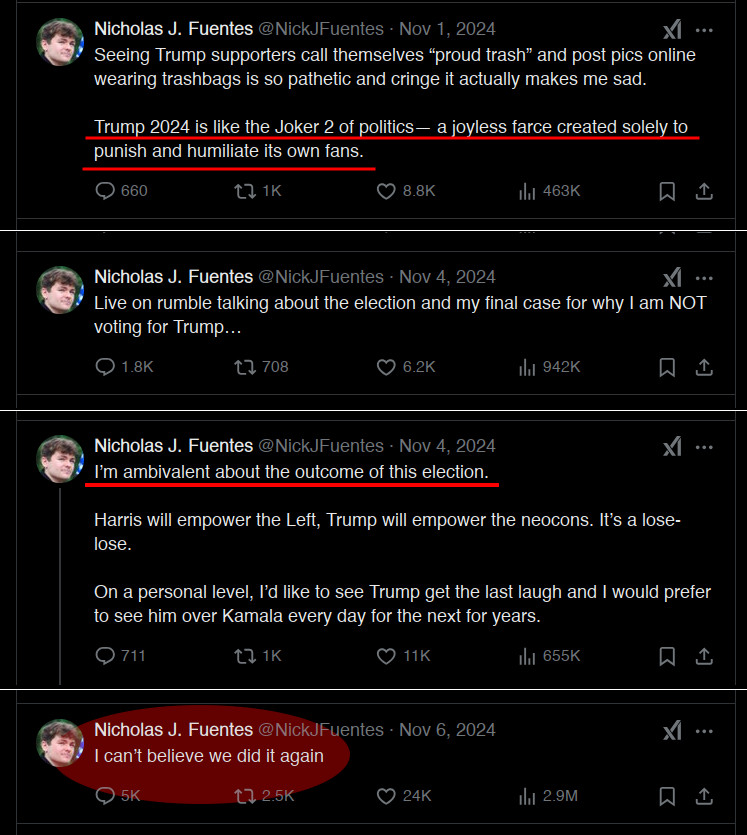Open the Nov 4, 2024 date on rumble tweet

(x=447, y=277)
